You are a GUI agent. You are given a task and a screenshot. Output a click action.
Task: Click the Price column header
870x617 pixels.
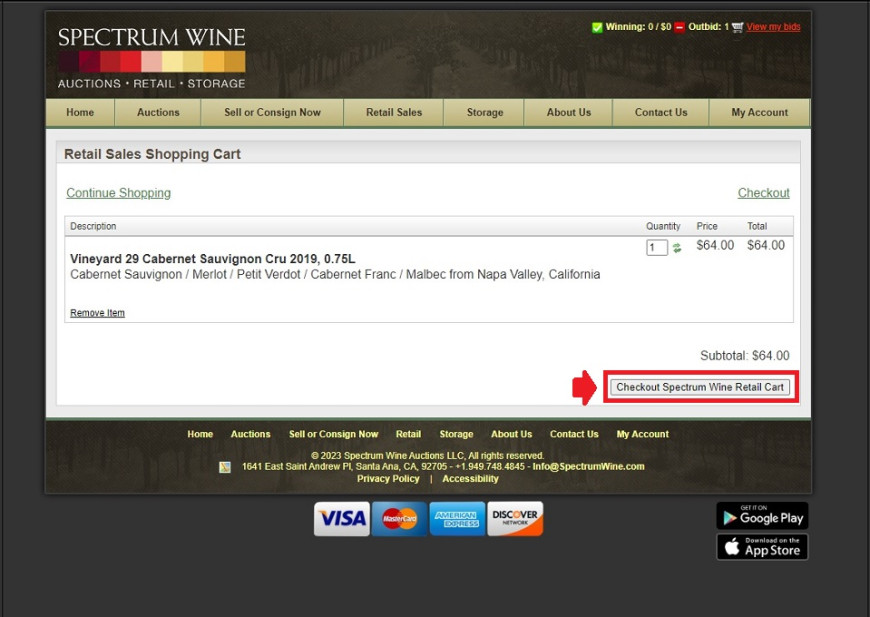coord(707,226)
